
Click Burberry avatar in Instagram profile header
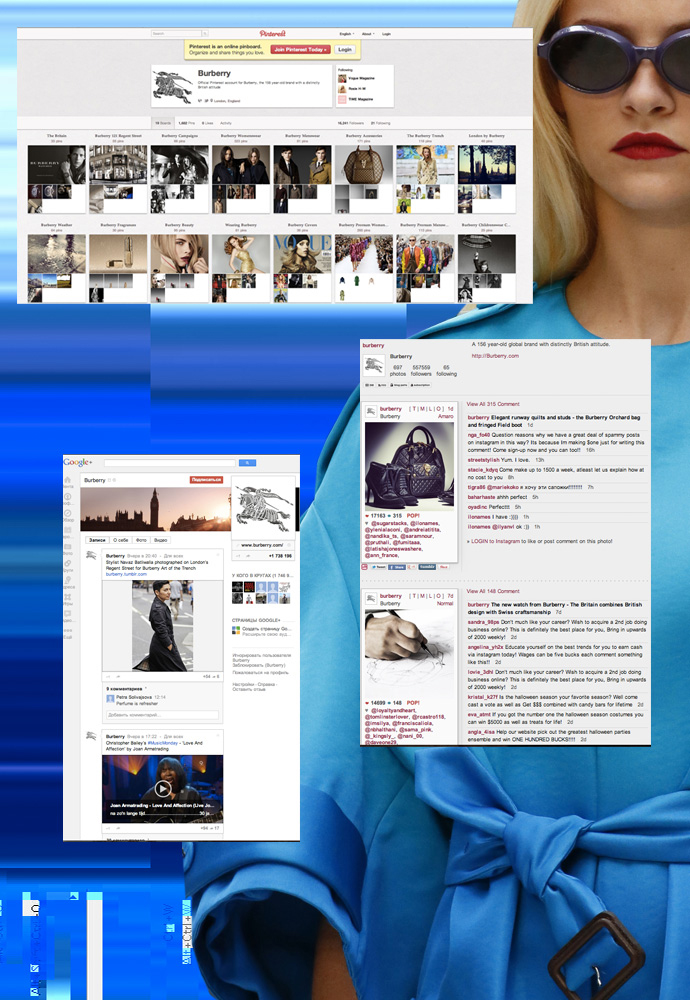(x=373, y=365)
